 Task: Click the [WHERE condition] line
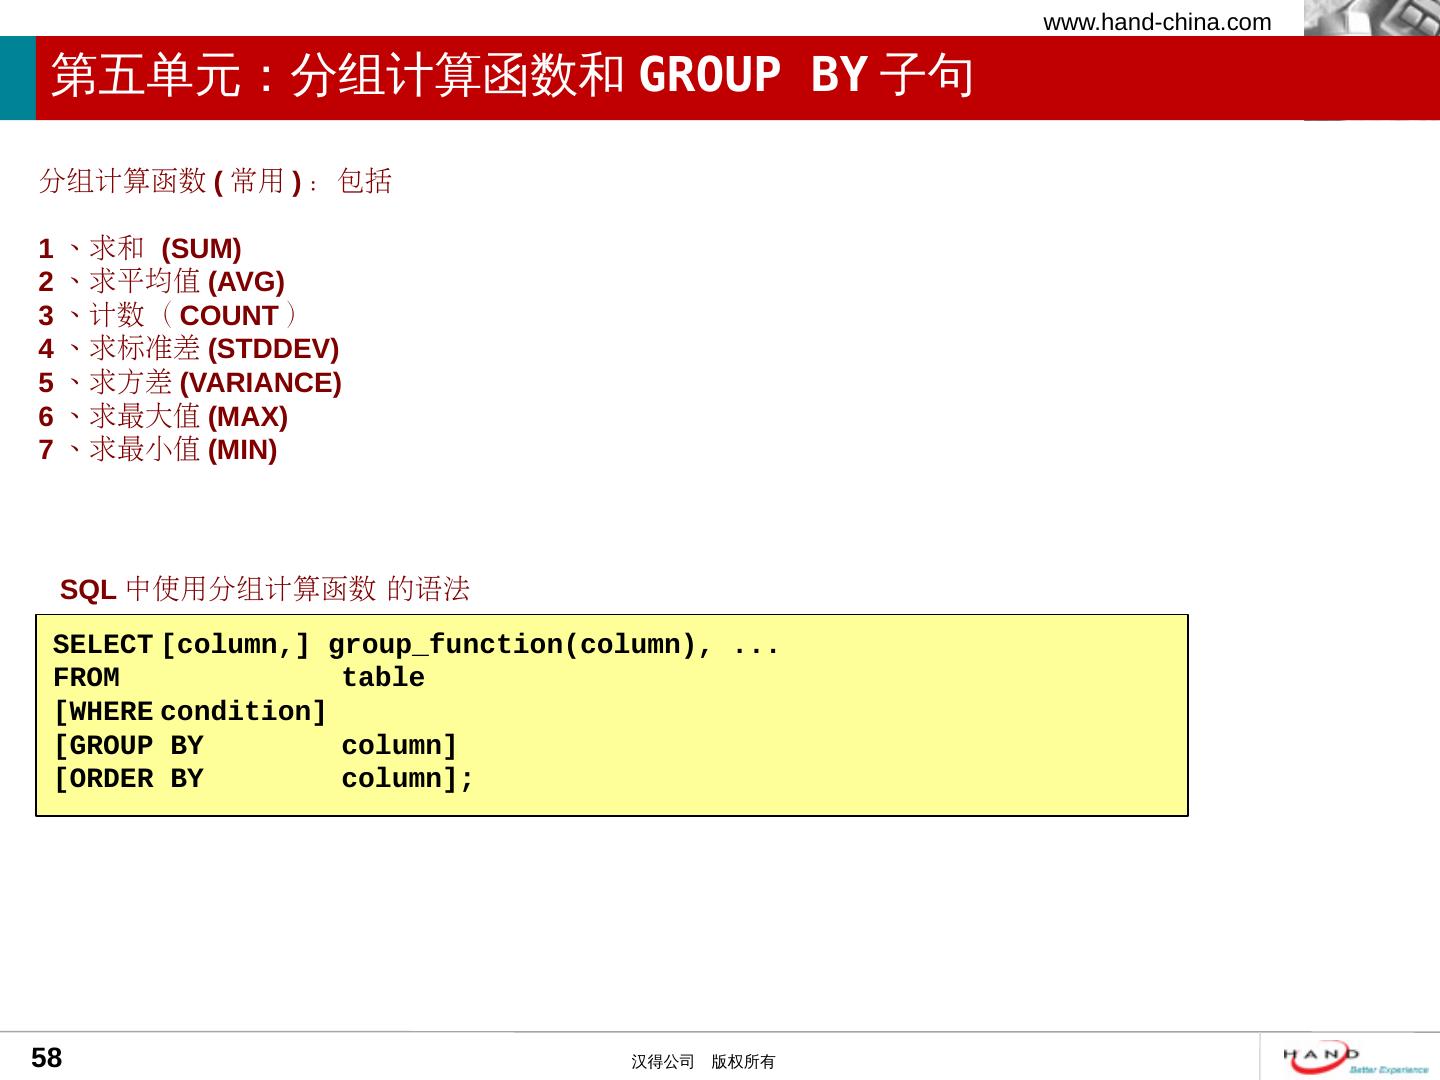point(190,712)
